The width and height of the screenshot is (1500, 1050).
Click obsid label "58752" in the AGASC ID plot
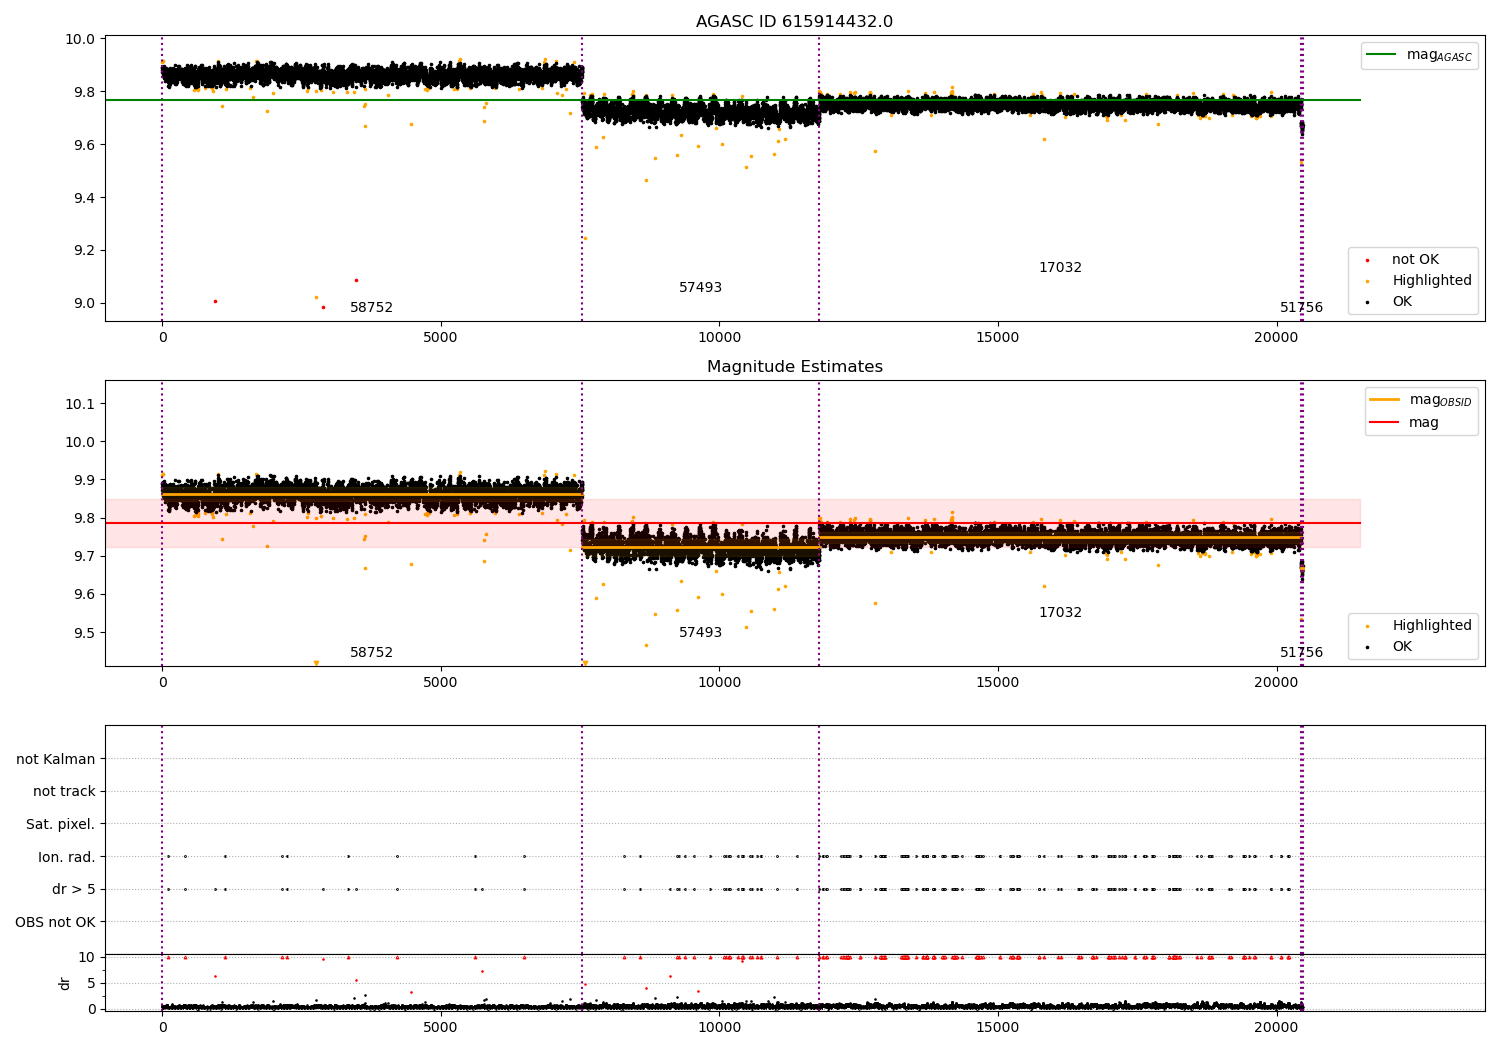pyautogui.click(x=371, y=308)
